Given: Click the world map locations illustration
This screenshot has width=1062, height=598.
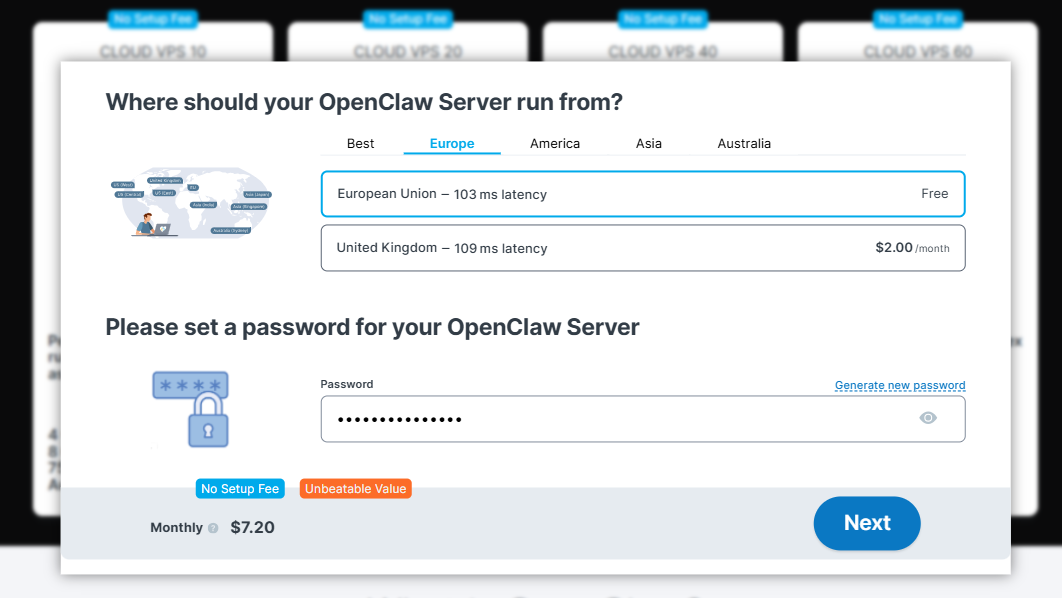Looking at the screenshot, I should click(192, 202).
